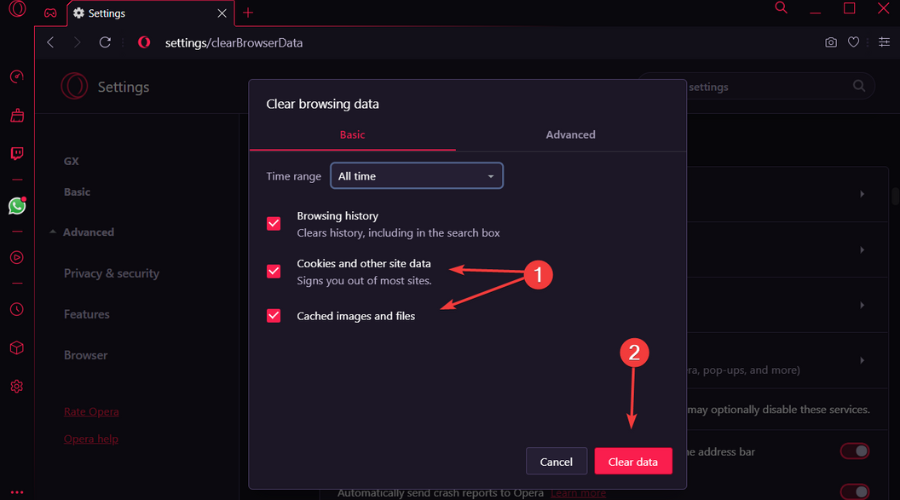
Task: Toggle the address bar switch
Action: [855, 451]
